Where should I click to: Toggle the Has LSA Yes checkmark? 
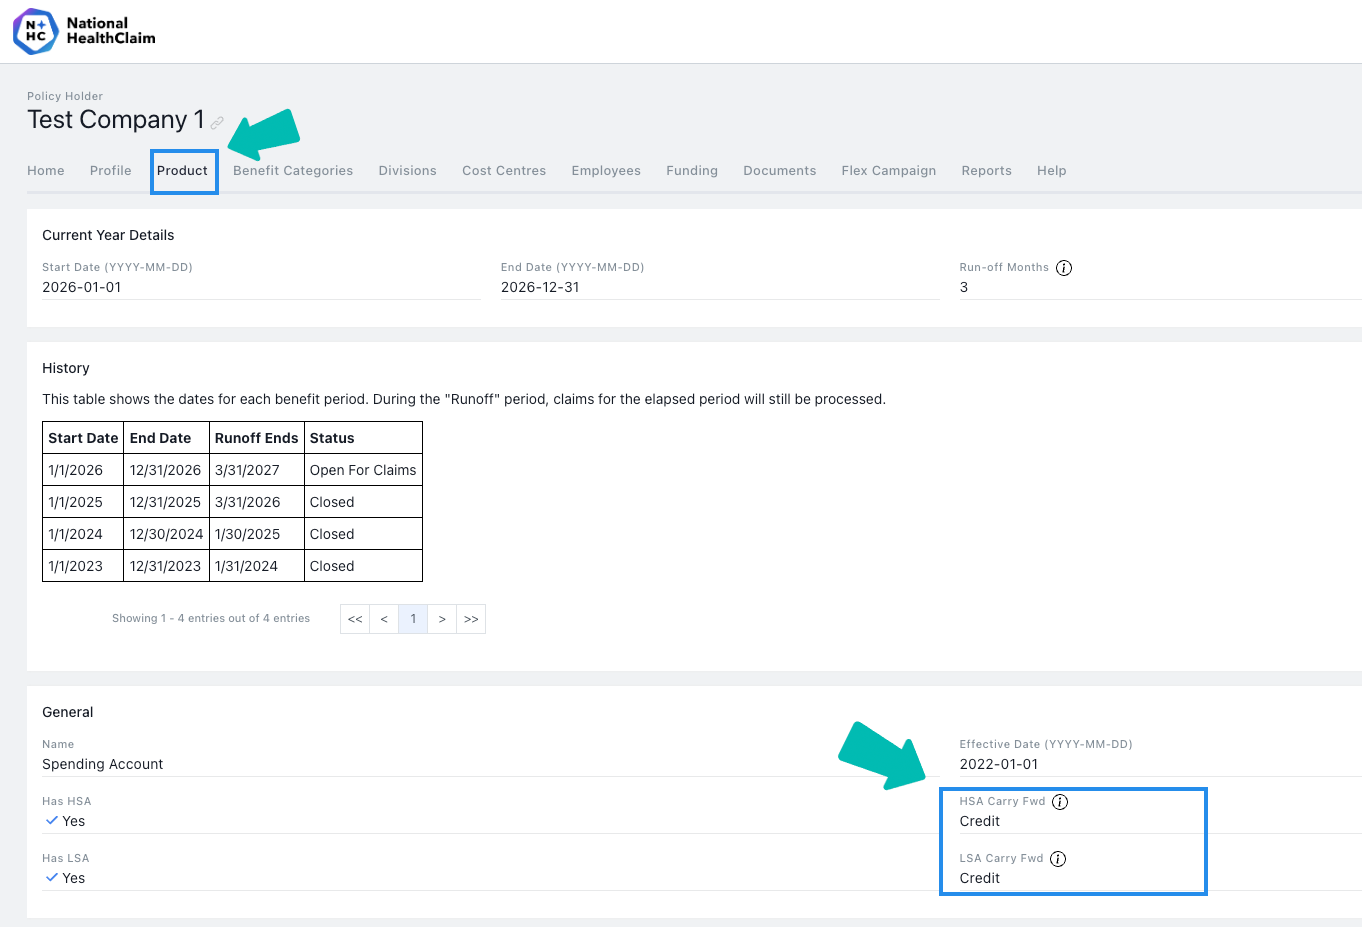pyautogui.click(x=52, y=878)
